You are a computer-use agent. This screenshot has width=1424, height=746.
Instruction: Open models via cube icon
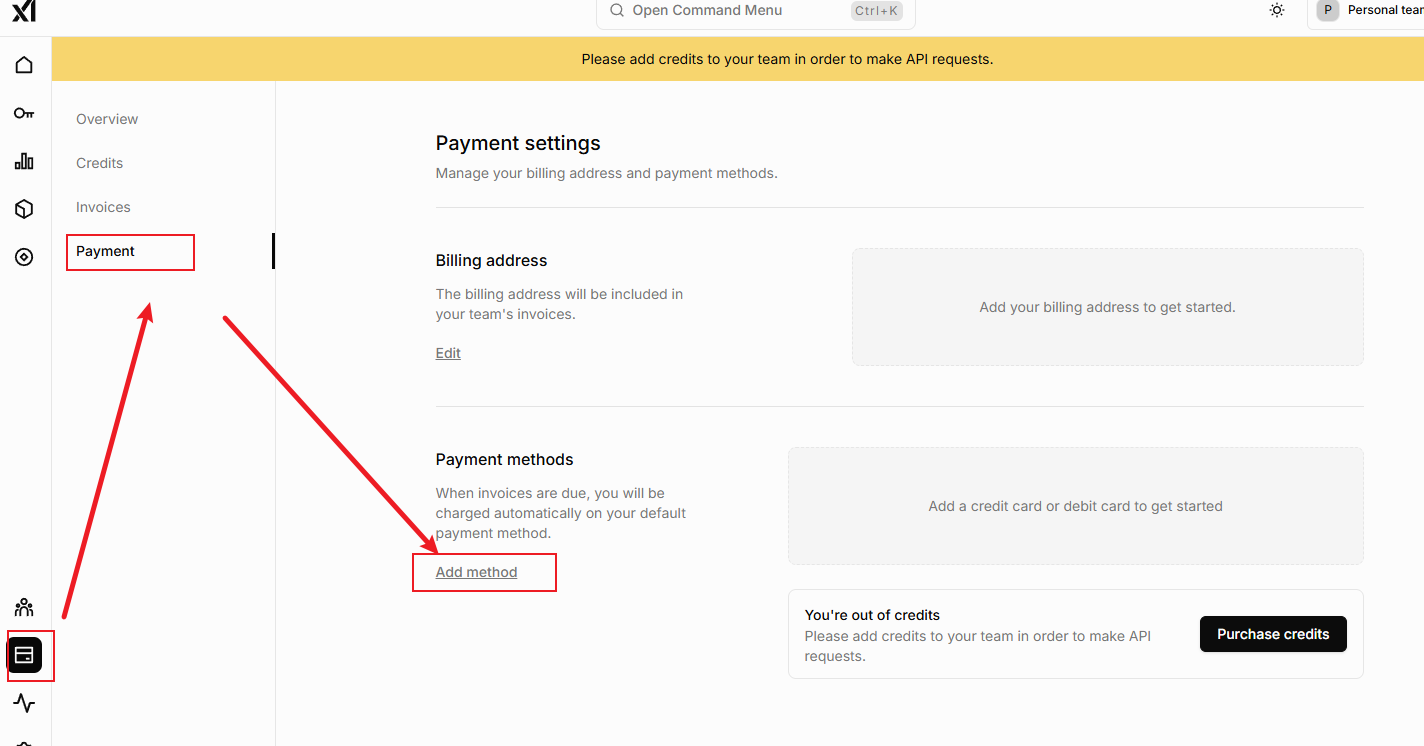point(24,209)
